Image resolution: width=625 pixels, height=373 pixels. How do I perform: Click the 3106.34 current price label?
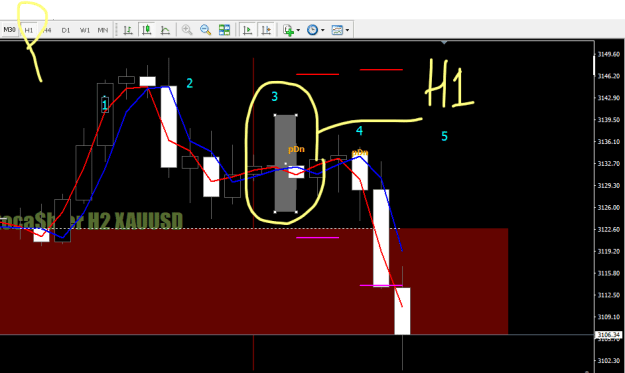(609, 335)
